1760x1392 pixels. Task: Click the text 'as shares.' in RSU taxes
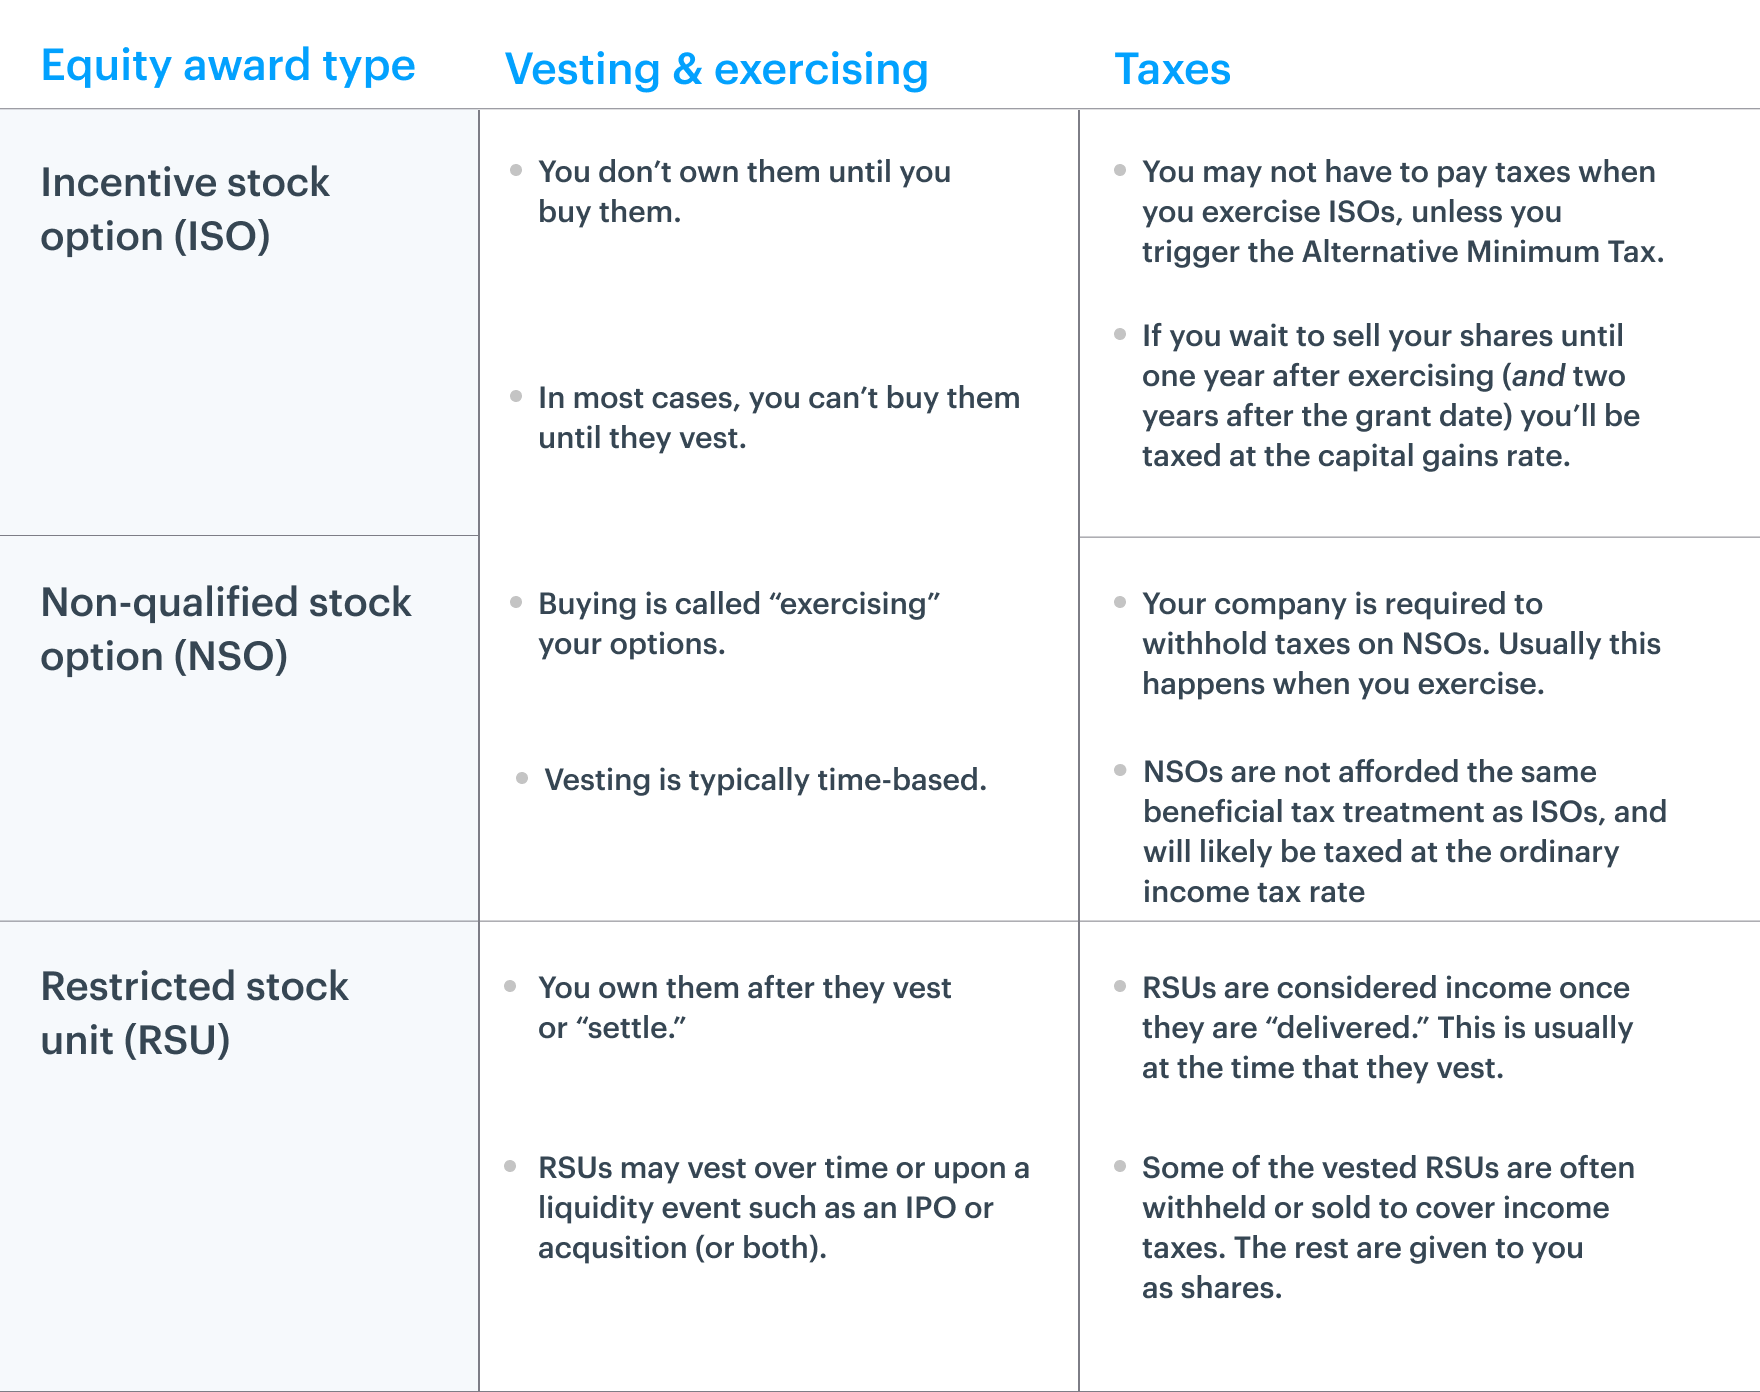point(1212,1288)
